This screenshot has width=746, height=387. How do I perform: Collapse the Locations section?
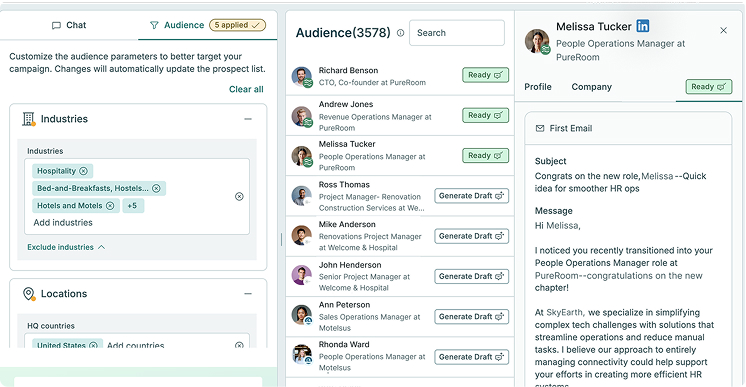(x=248, y=294)
